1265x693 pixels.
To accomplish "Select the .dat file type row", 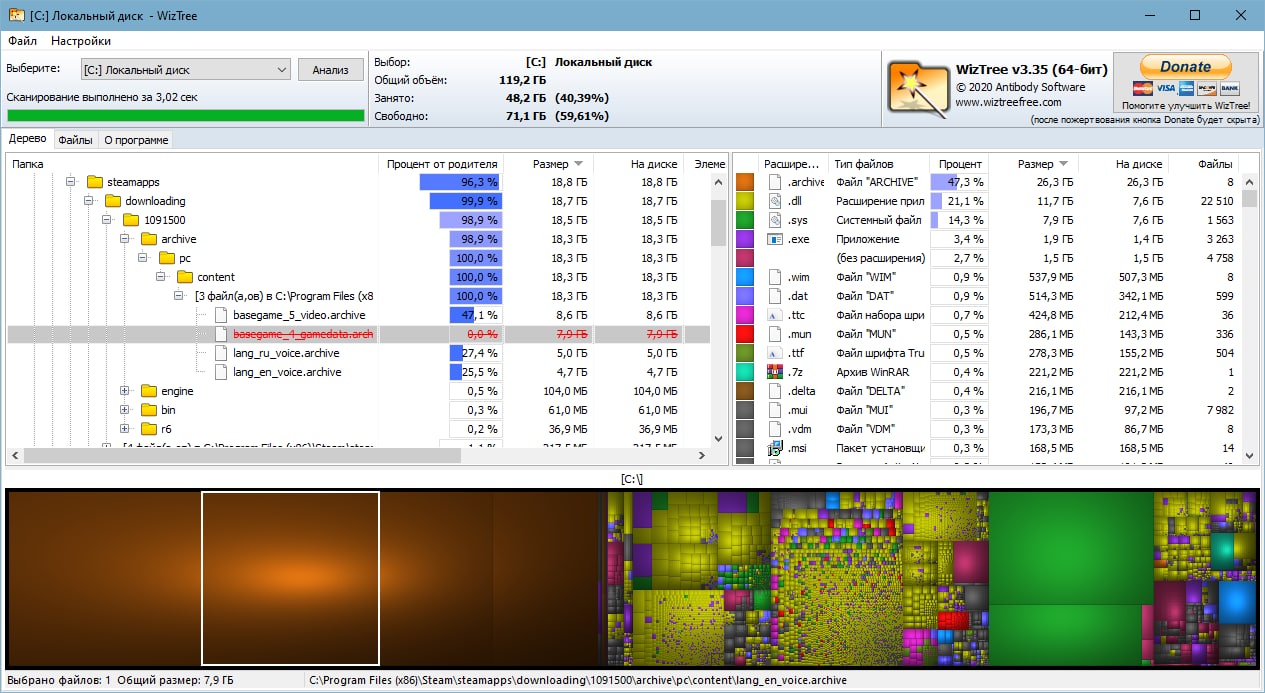I will (x=987, y=296).
